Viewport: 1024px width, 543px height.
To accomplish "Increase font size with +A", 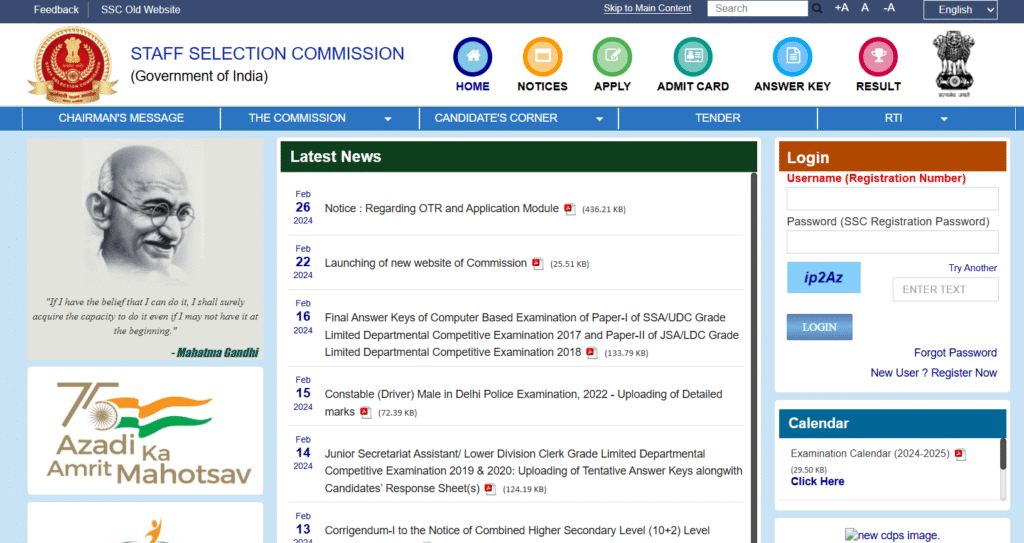I will pyautogui.click(x=842, y=8).
